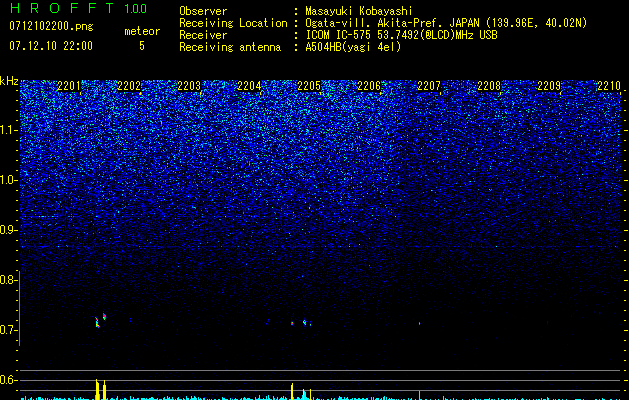
Task: Click the 0.6 frequency axis label
Action: tap(8, 380)
